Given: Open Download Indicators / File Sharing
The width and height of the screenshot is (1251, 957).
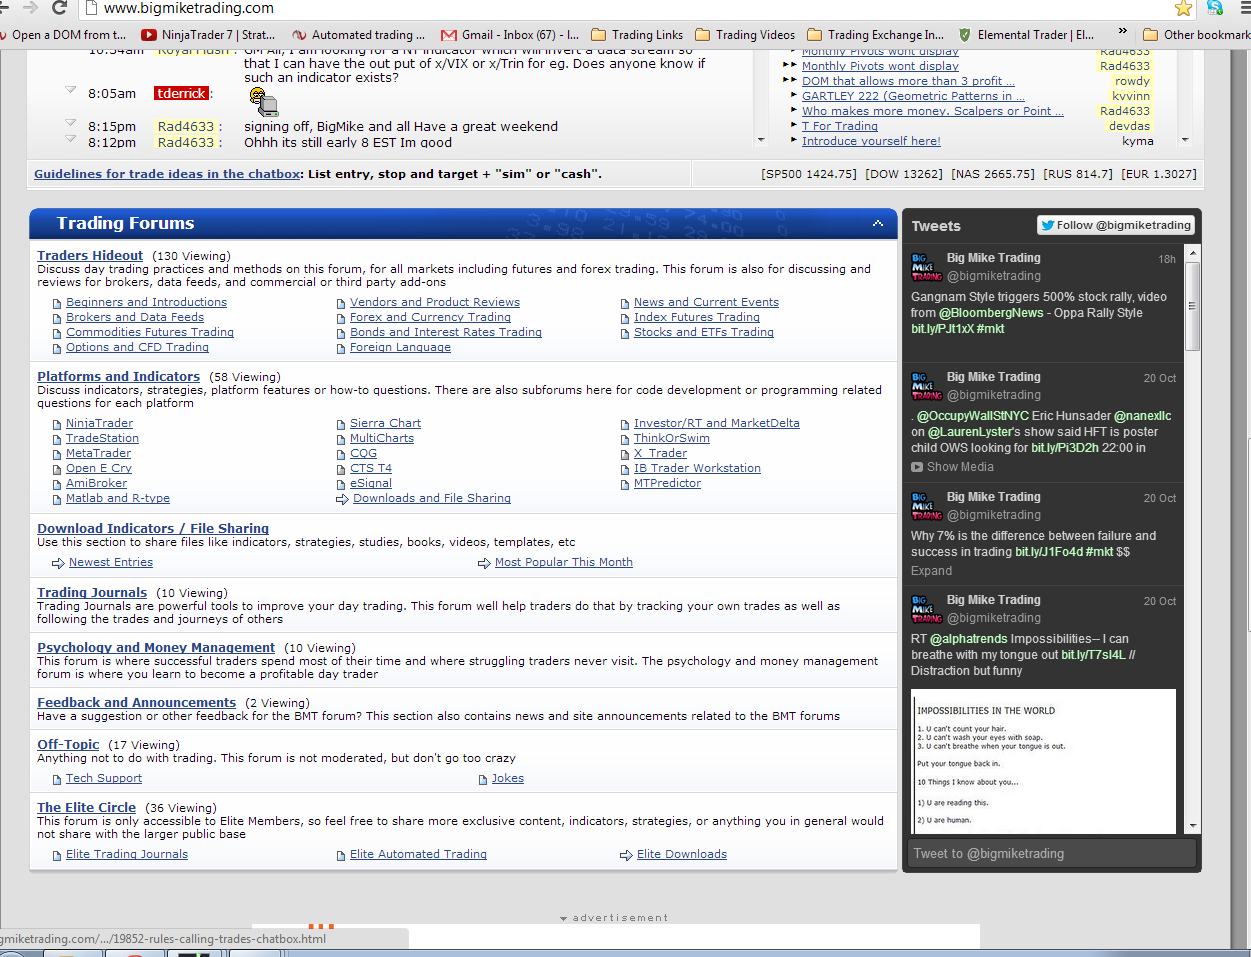Looking at the screenshot, I should click(153, 529).
